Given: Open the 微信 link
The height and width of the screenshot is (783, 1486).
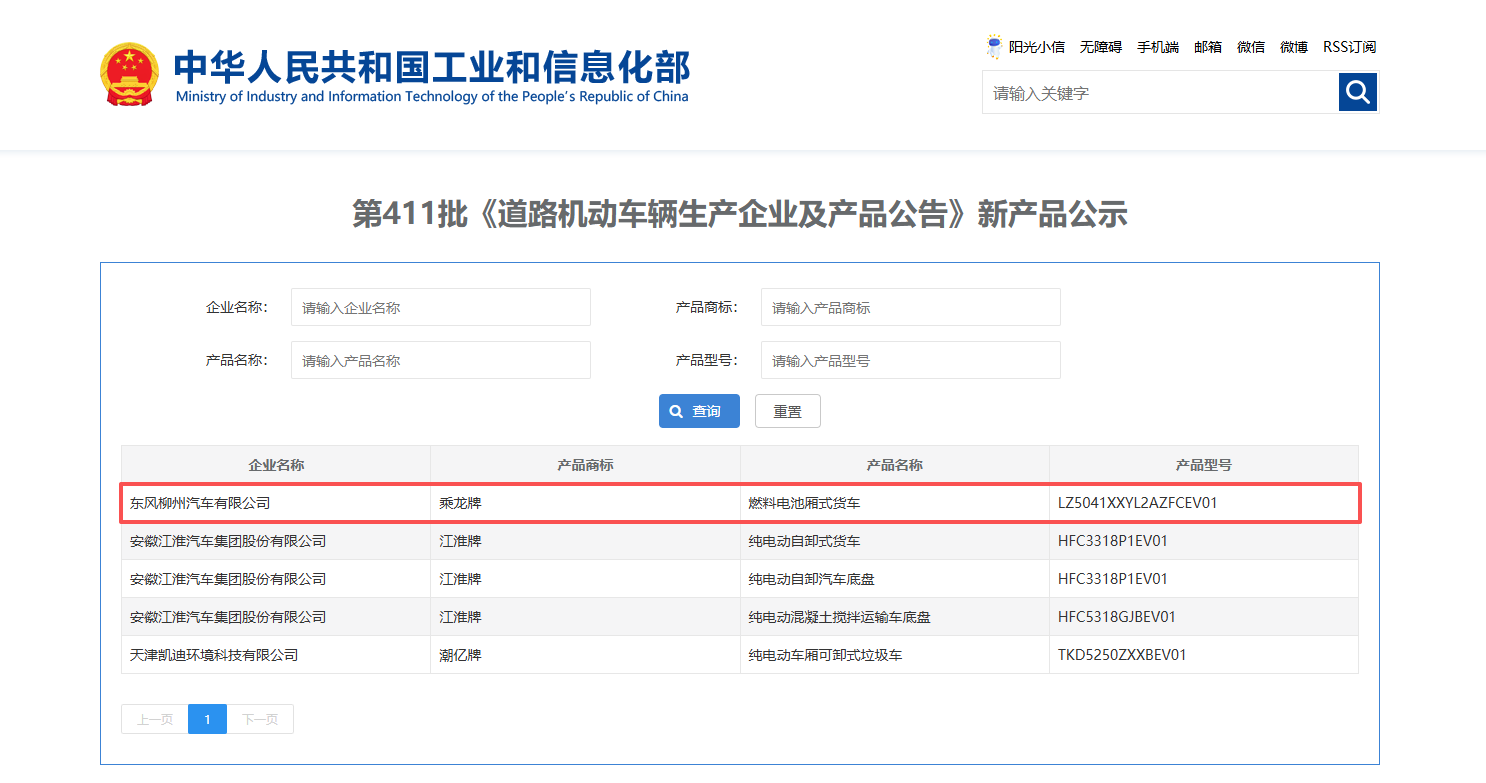Looking at the screenshot, I should tap(1251, 47).
